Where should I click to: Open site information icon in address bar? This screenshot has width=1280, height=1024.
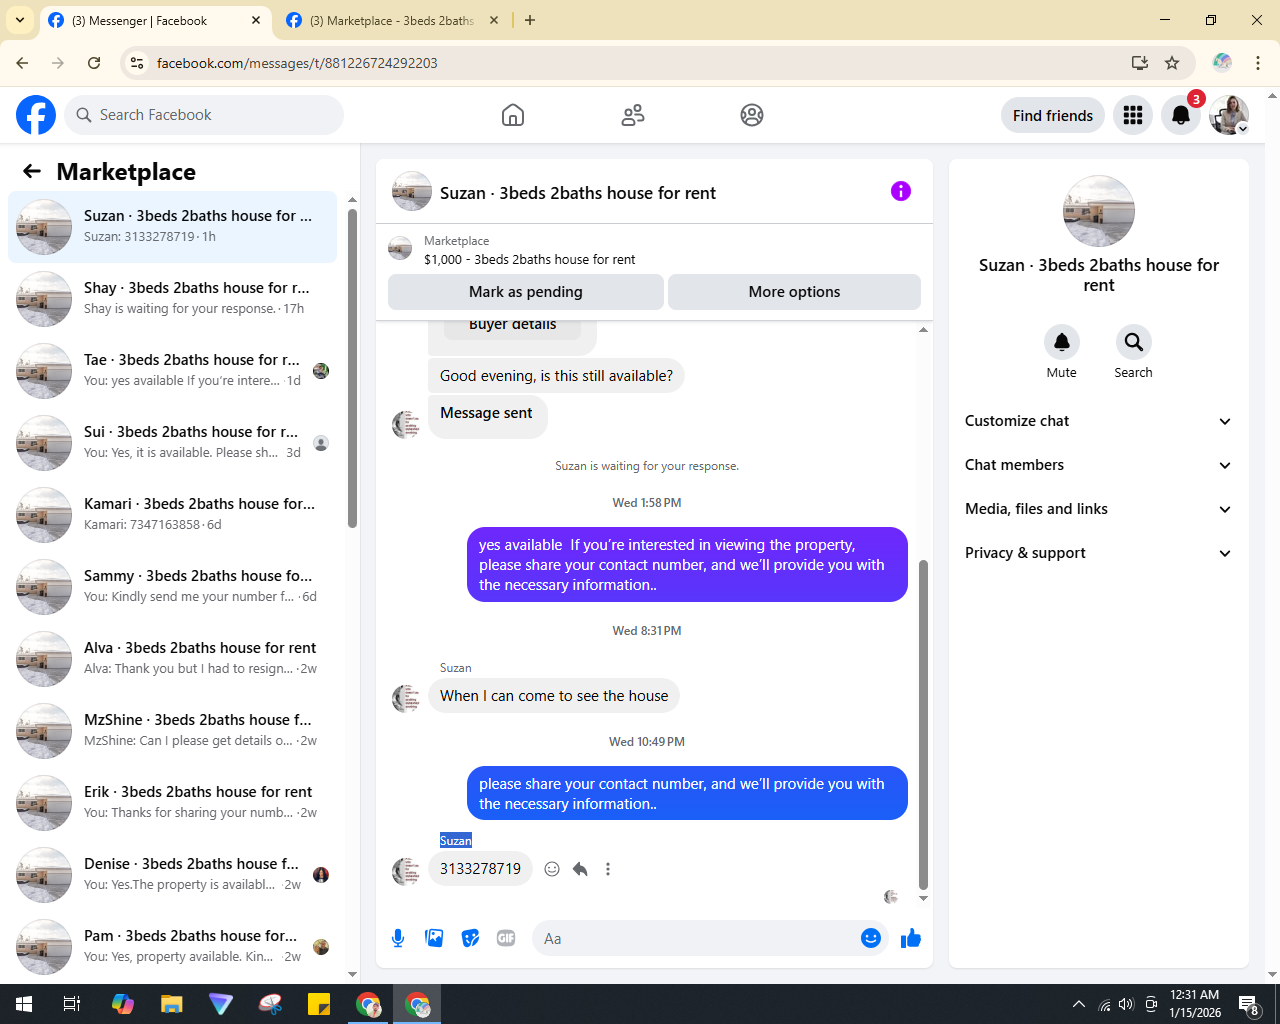tap(137, 63)
